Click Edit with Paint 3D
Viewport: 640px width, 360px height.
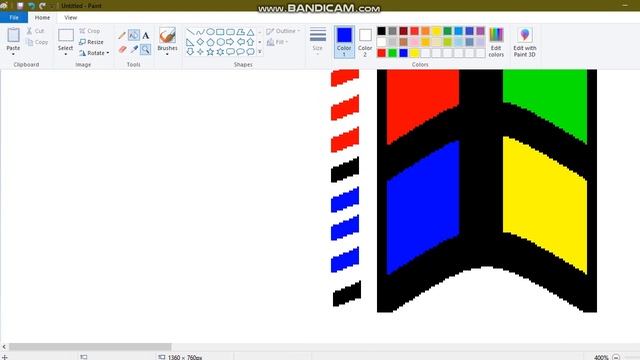pyautogui.click(x=524, y=42)
